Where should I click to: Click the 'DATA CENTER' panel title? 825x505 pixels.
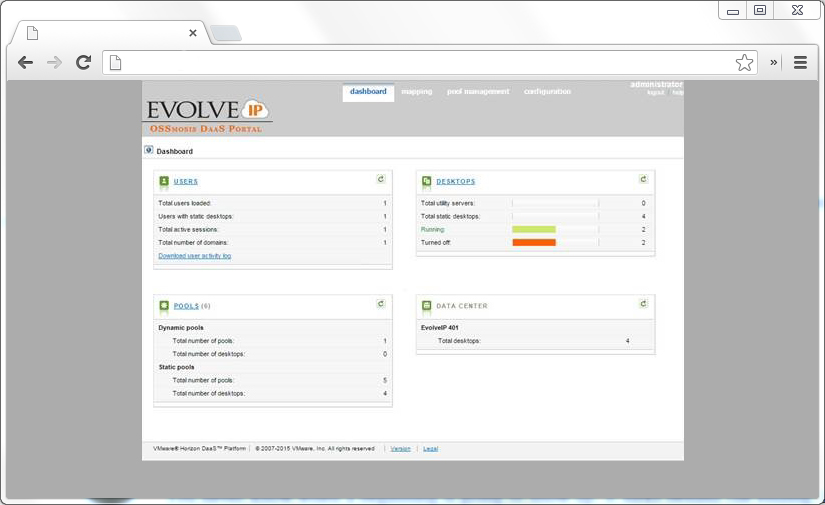point(462,306)
